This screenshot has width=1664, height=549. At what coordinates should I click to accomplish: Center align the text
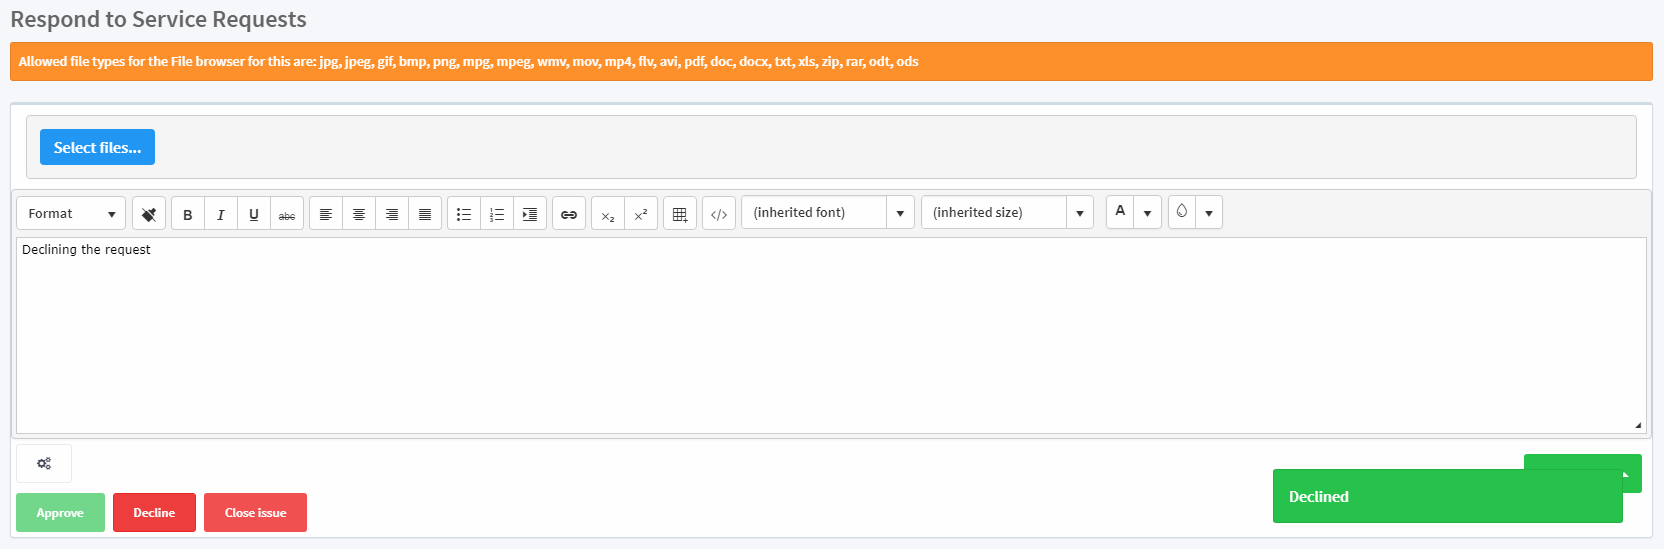[x=359, y=214]
